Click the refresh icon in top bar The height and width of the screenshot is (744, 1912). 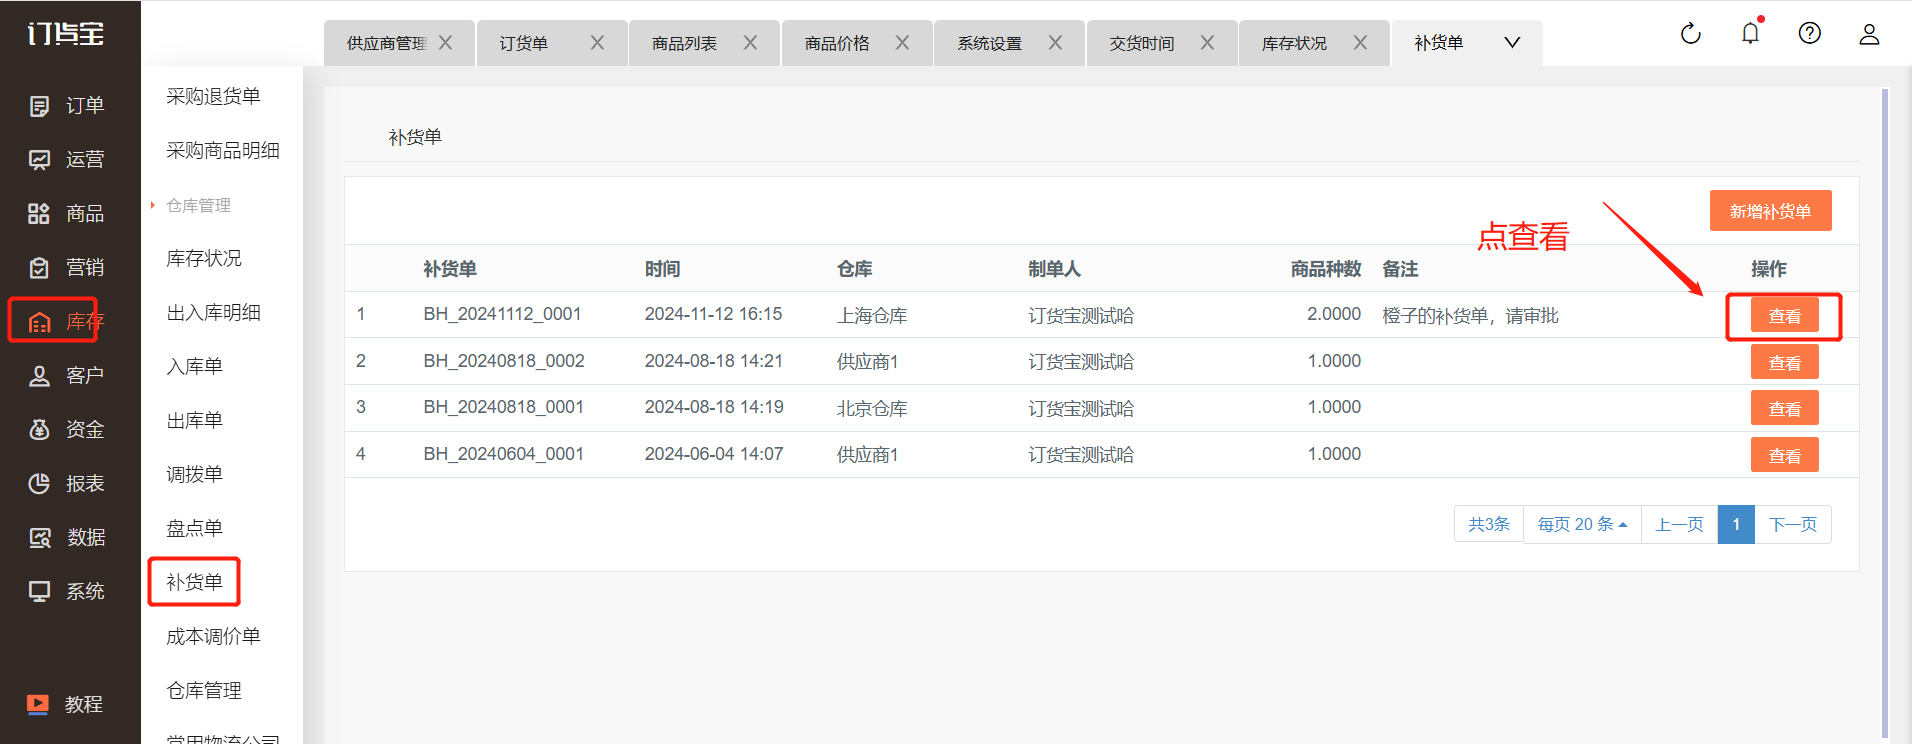[1690, 34]
